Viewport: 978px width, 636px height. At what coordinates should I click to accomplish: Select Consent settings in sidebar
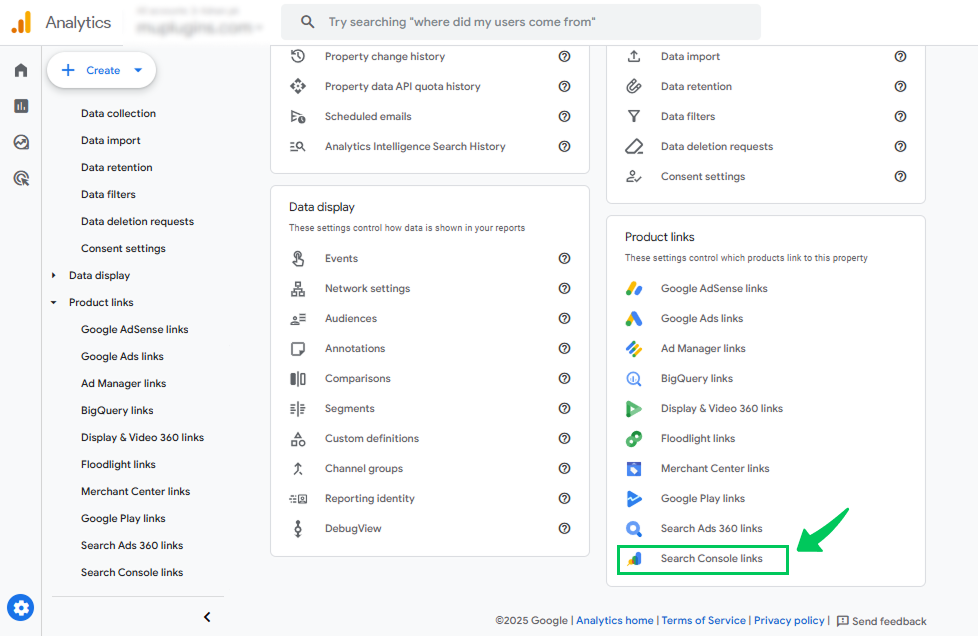pos(123,248)
